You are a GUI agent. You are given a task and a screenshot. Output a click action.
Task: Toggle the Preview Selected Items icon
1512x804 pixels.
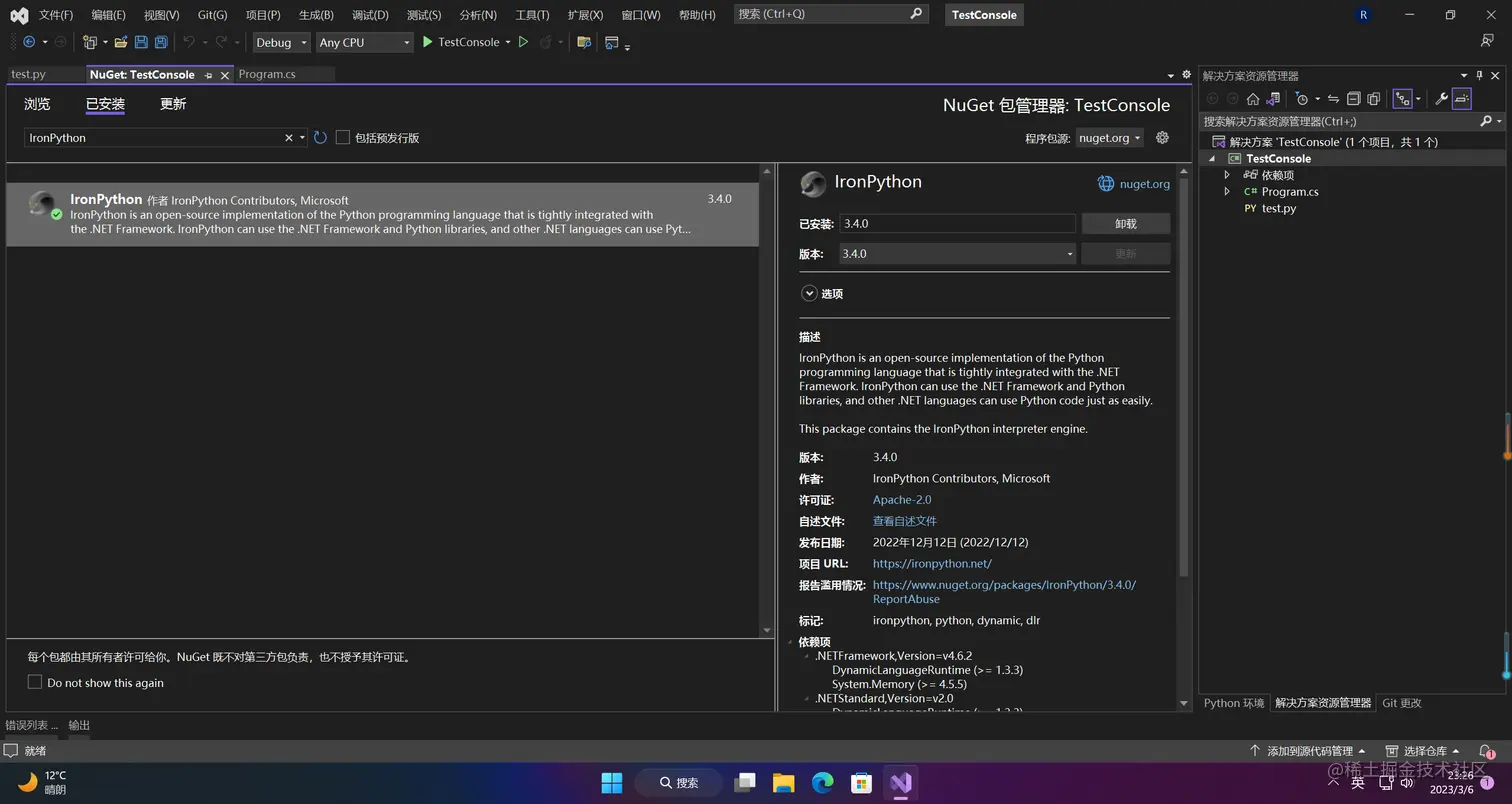pyautogui.click(x=1462, y=99)
